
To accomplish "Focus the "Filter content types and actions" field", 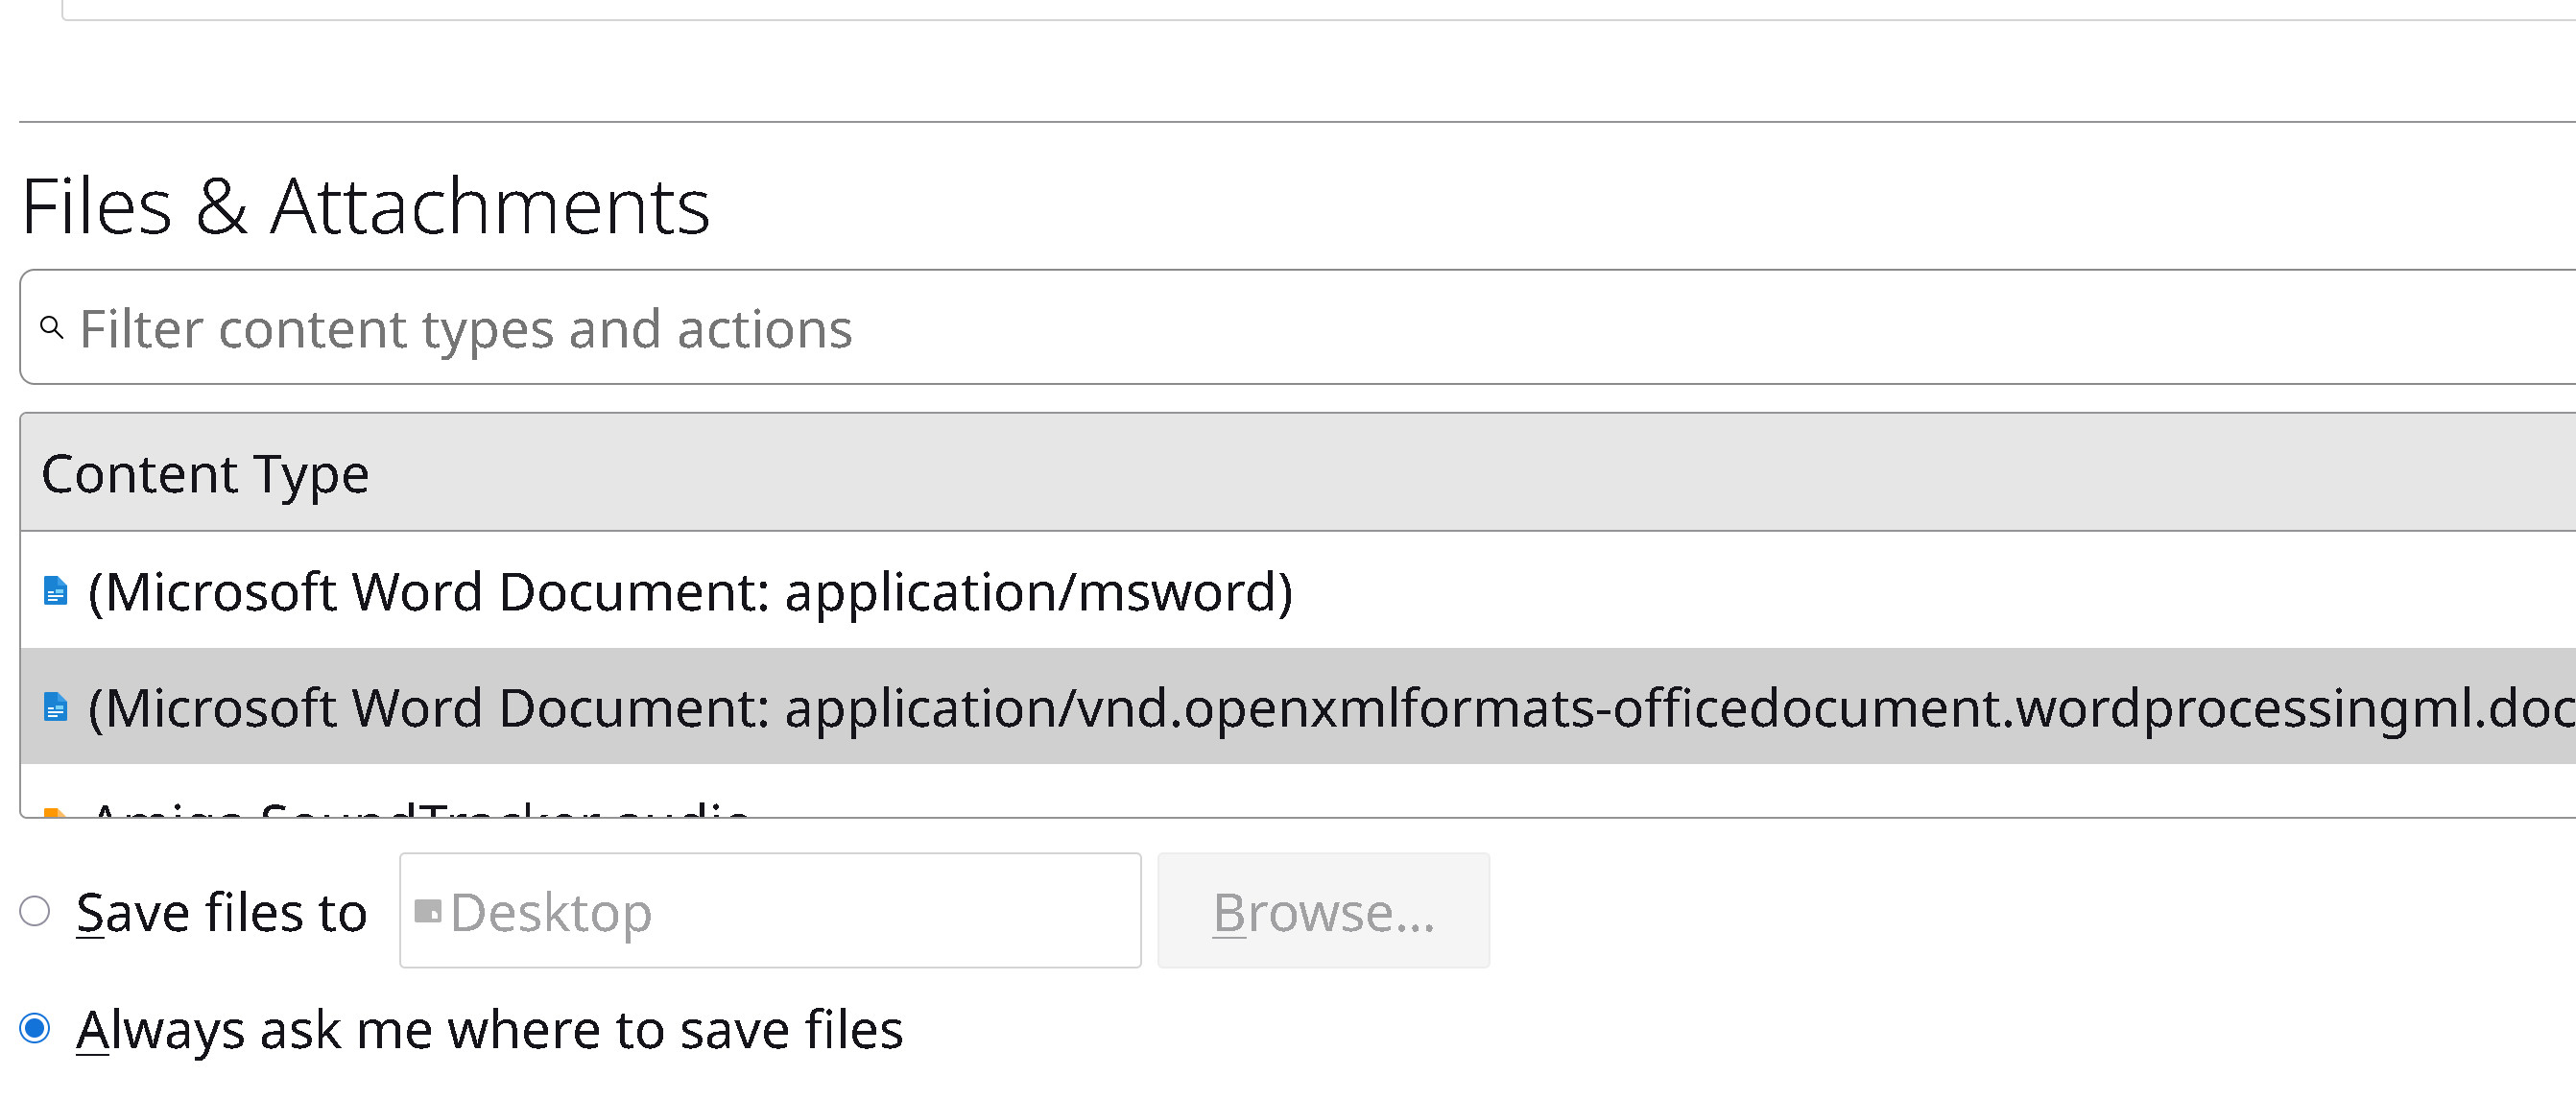I will click(x=1300, y=328).
